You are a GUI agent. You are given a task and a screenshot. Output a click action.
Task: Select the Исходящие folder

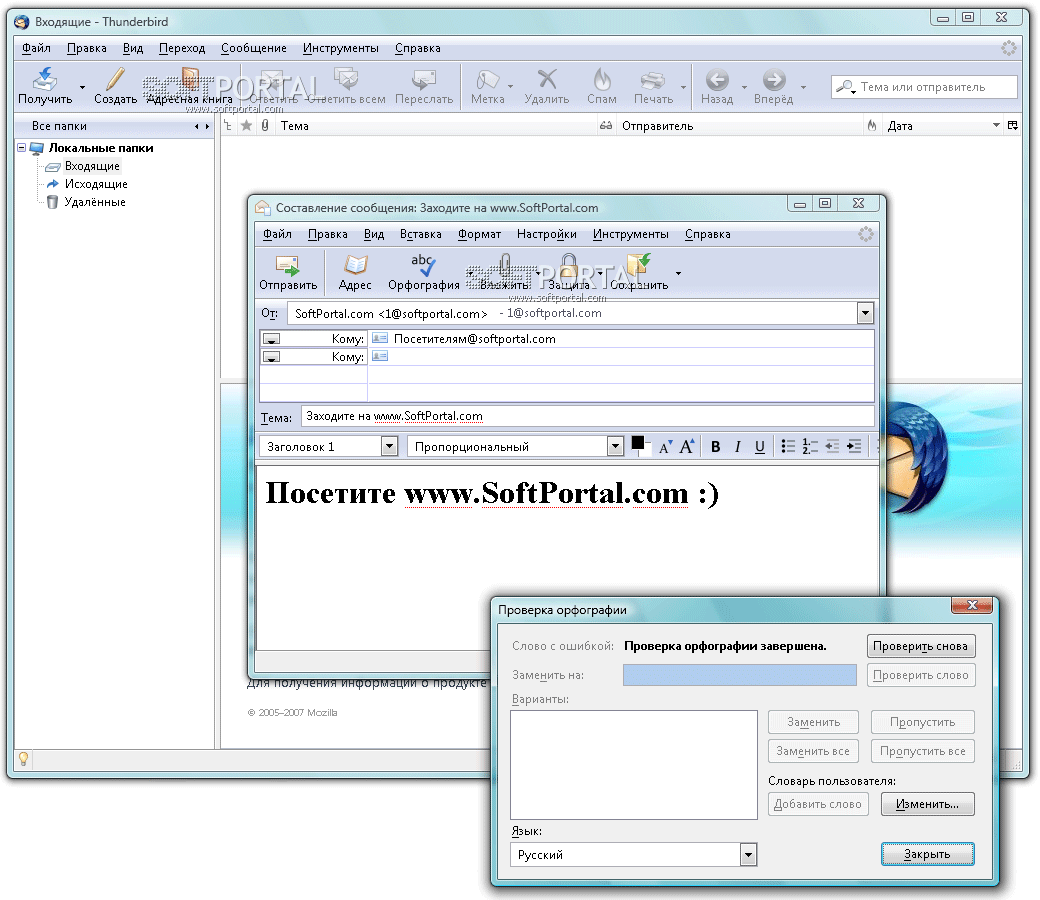[96, 184]
